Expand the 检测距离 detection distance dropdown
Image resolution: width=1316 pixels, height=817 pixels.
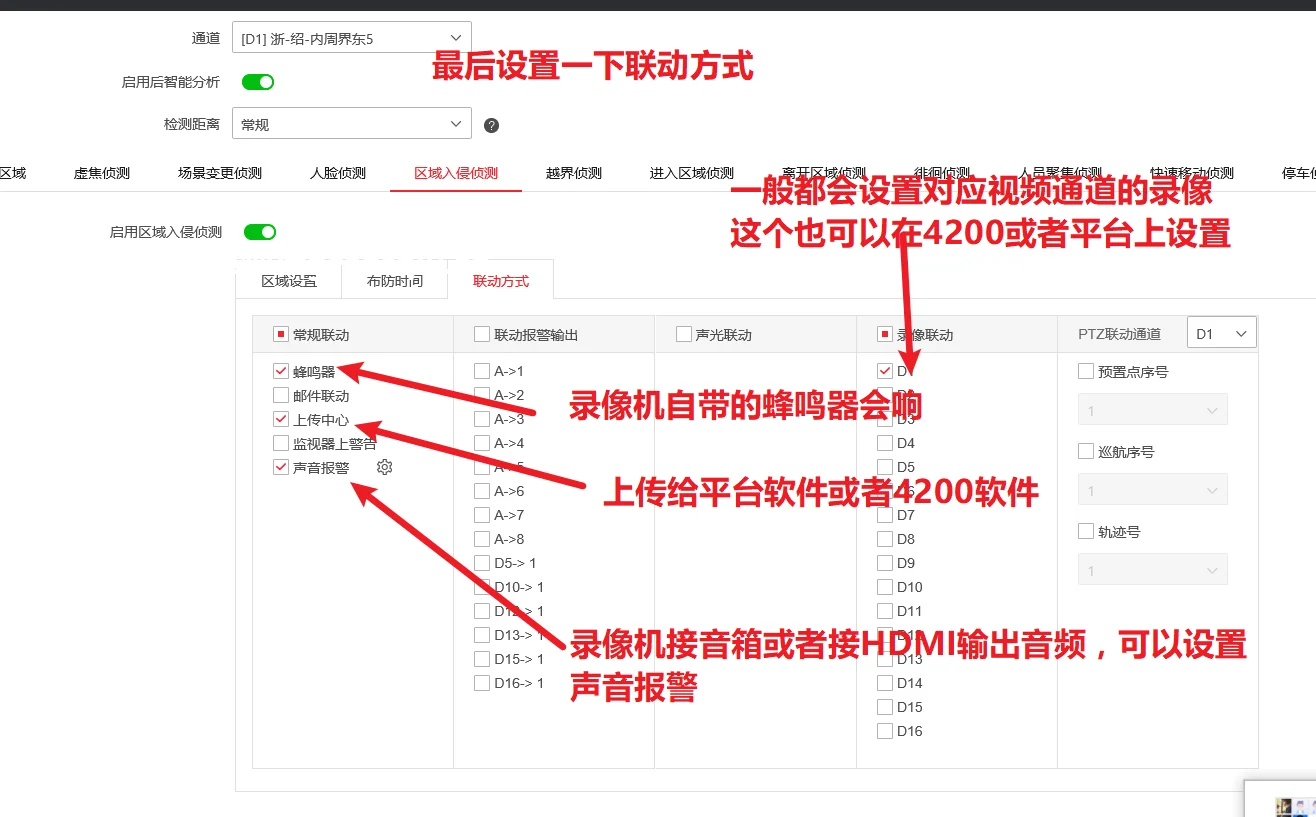[351, 124]
